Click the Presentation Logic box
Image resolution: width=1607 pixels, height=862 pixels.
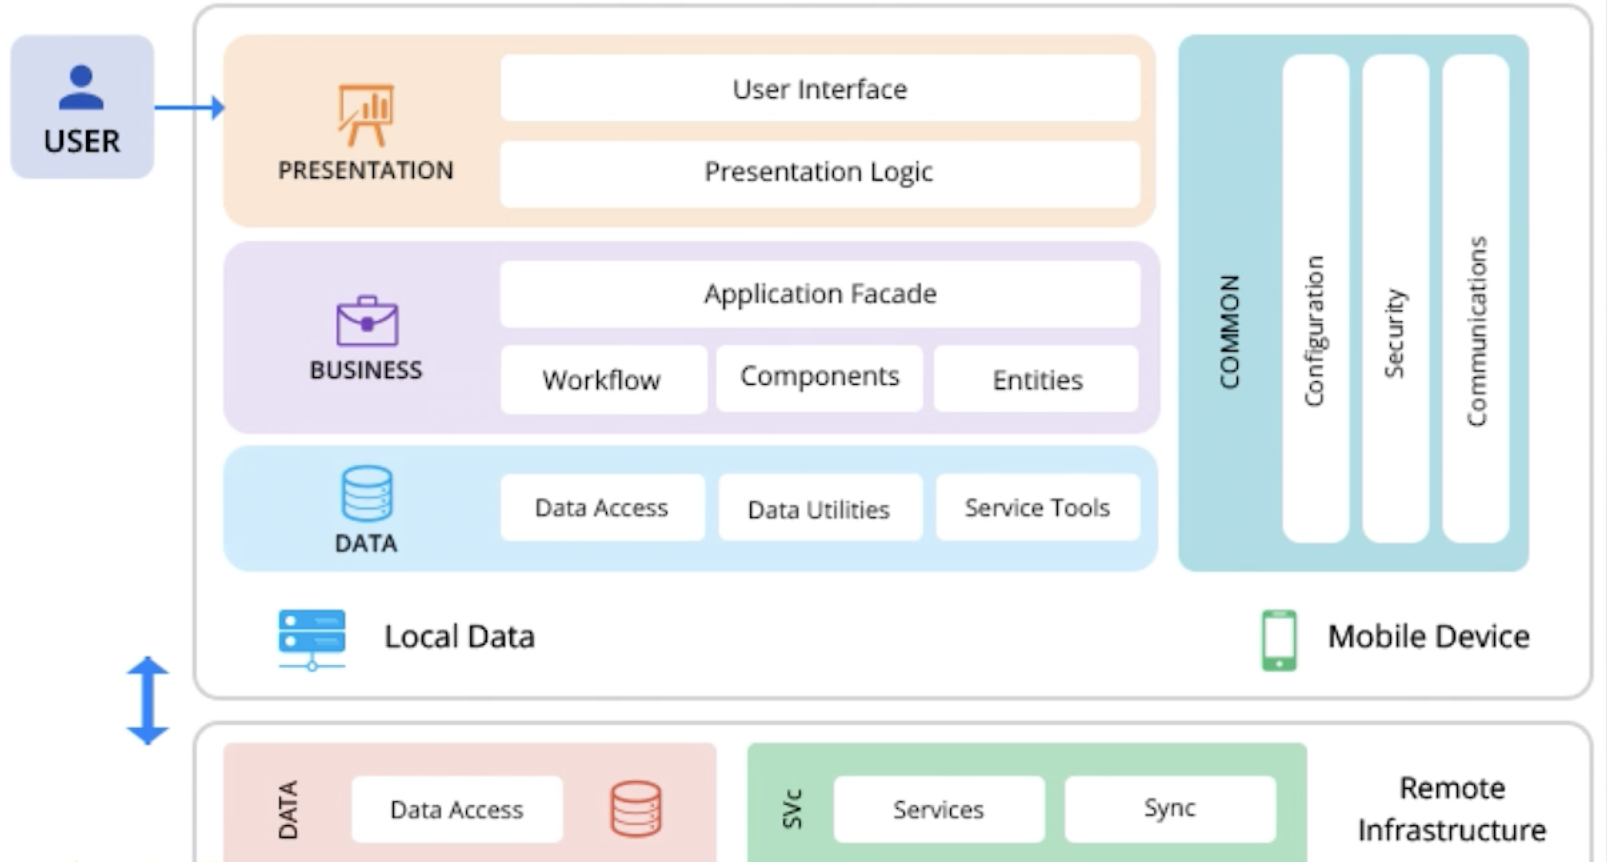[x=820, y=173]
